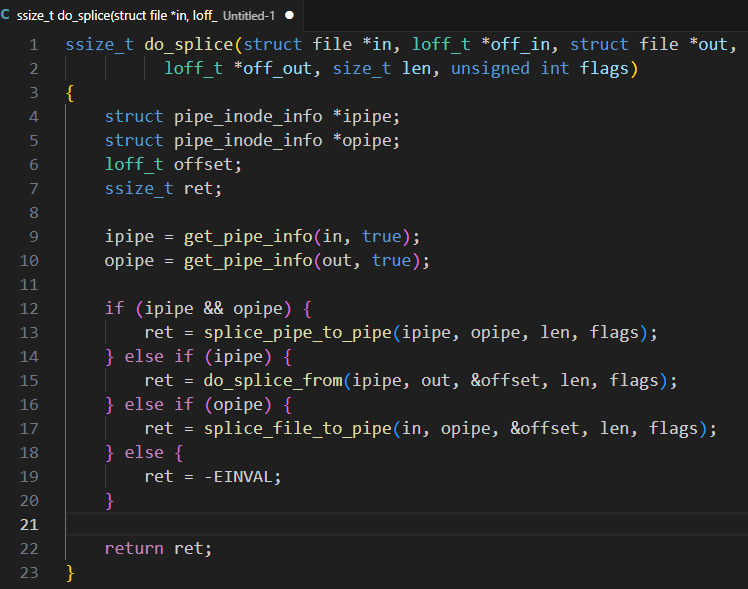Click the 'return' keyword on line 22

coord(134,548)
